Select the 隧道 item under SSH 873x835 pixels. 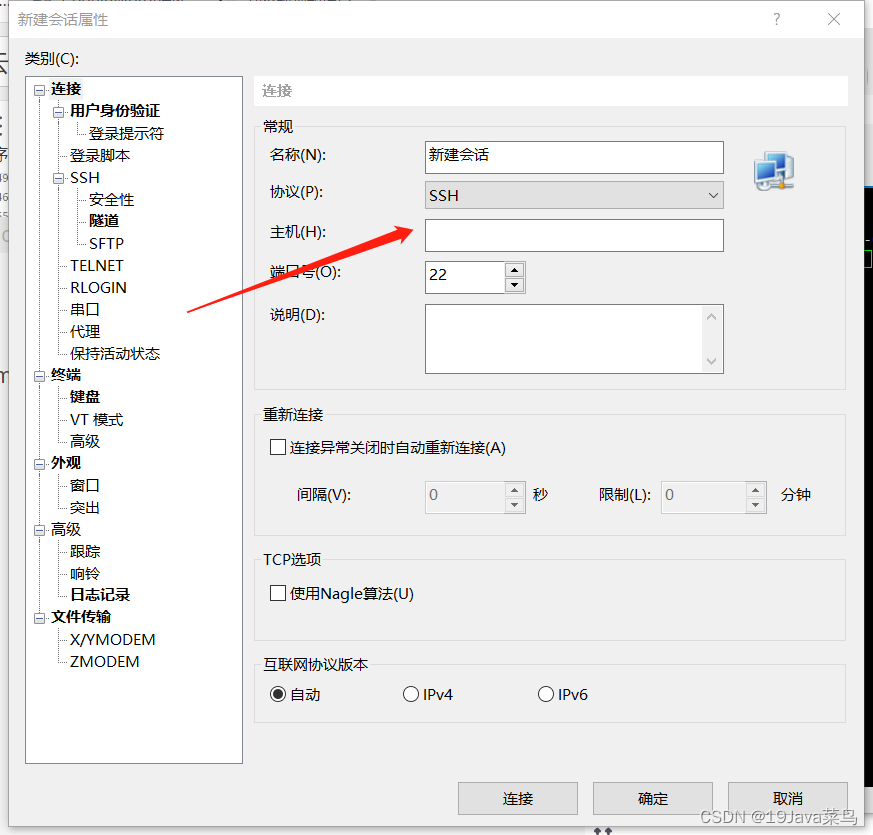104,220
